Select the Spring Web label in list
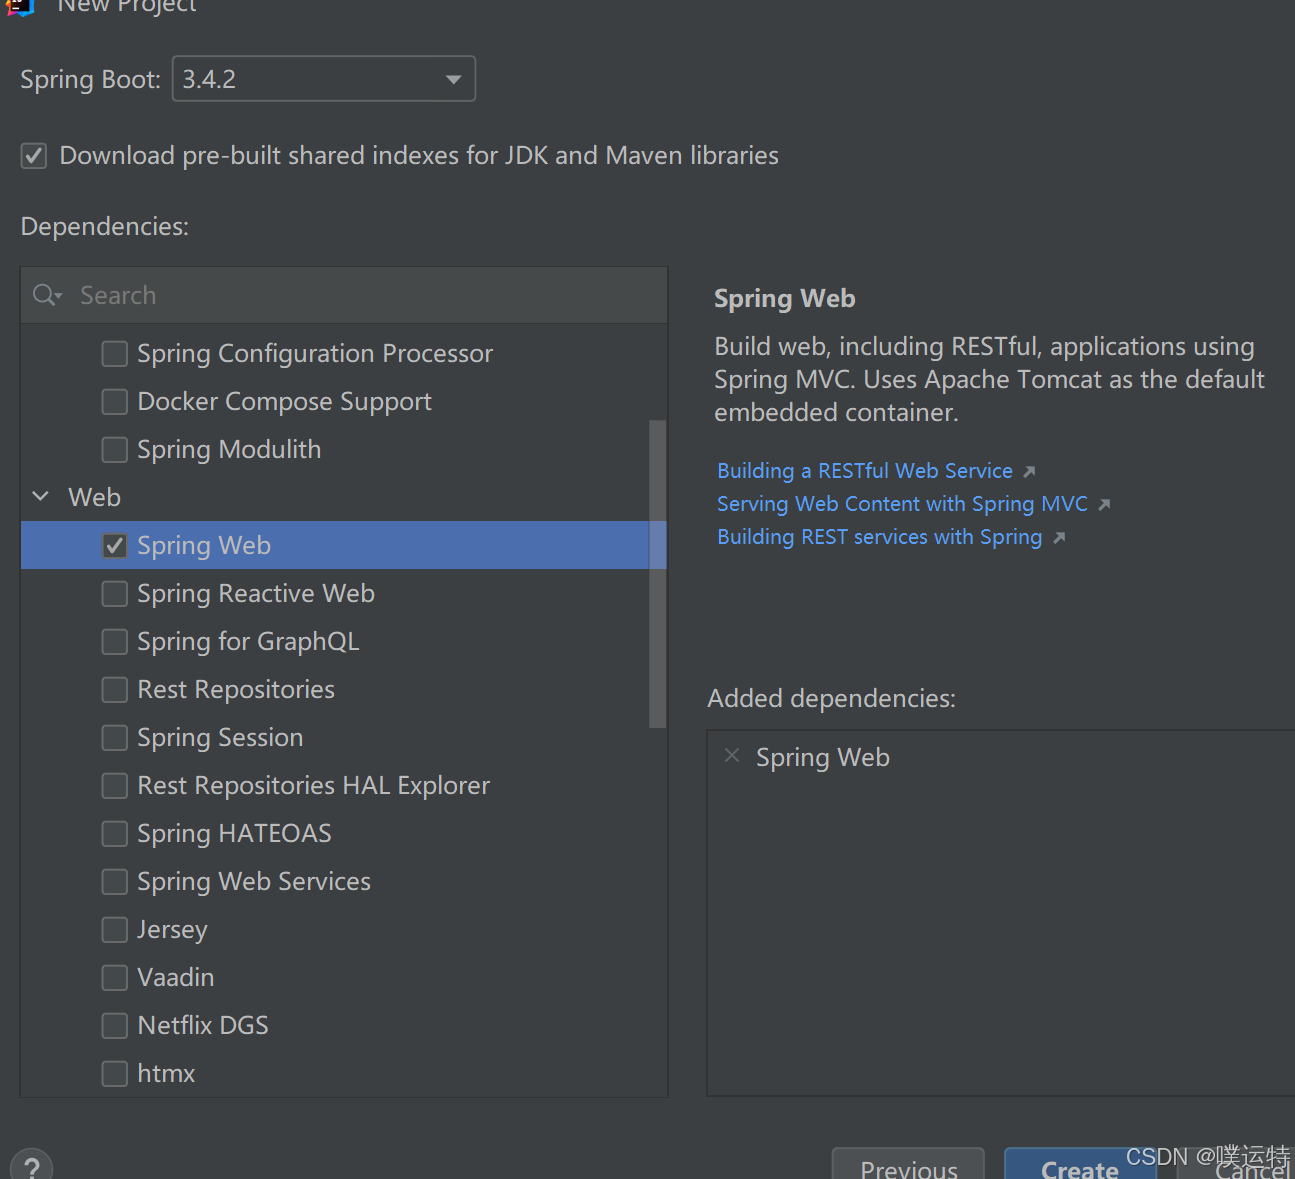1295x1179 pixels. tap(204, 546)
